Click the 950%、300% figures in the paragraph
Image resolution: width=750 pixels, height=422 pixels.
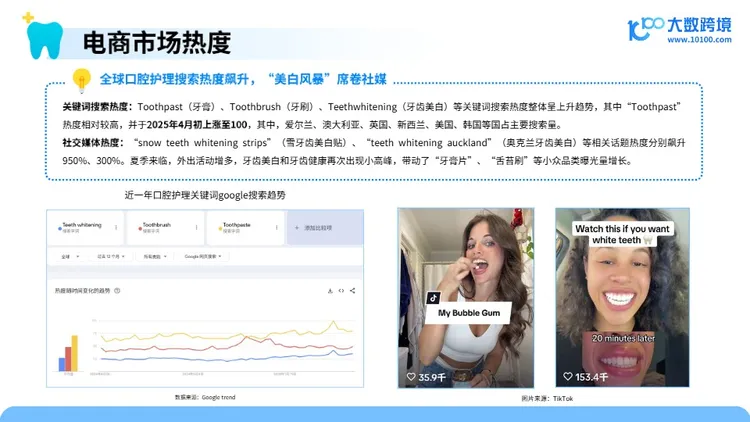91,161
